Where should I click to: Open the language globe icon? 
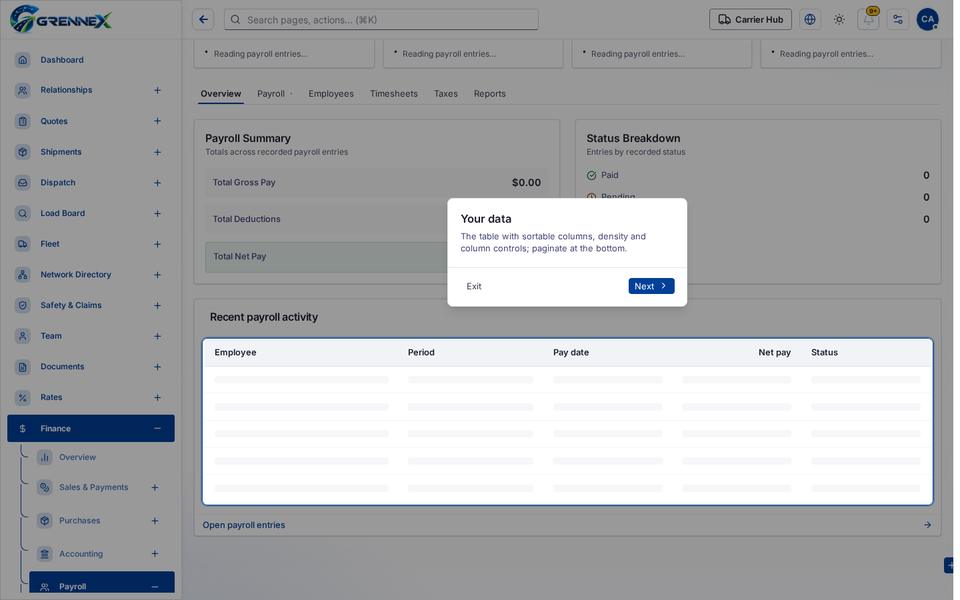coord(809,20)
